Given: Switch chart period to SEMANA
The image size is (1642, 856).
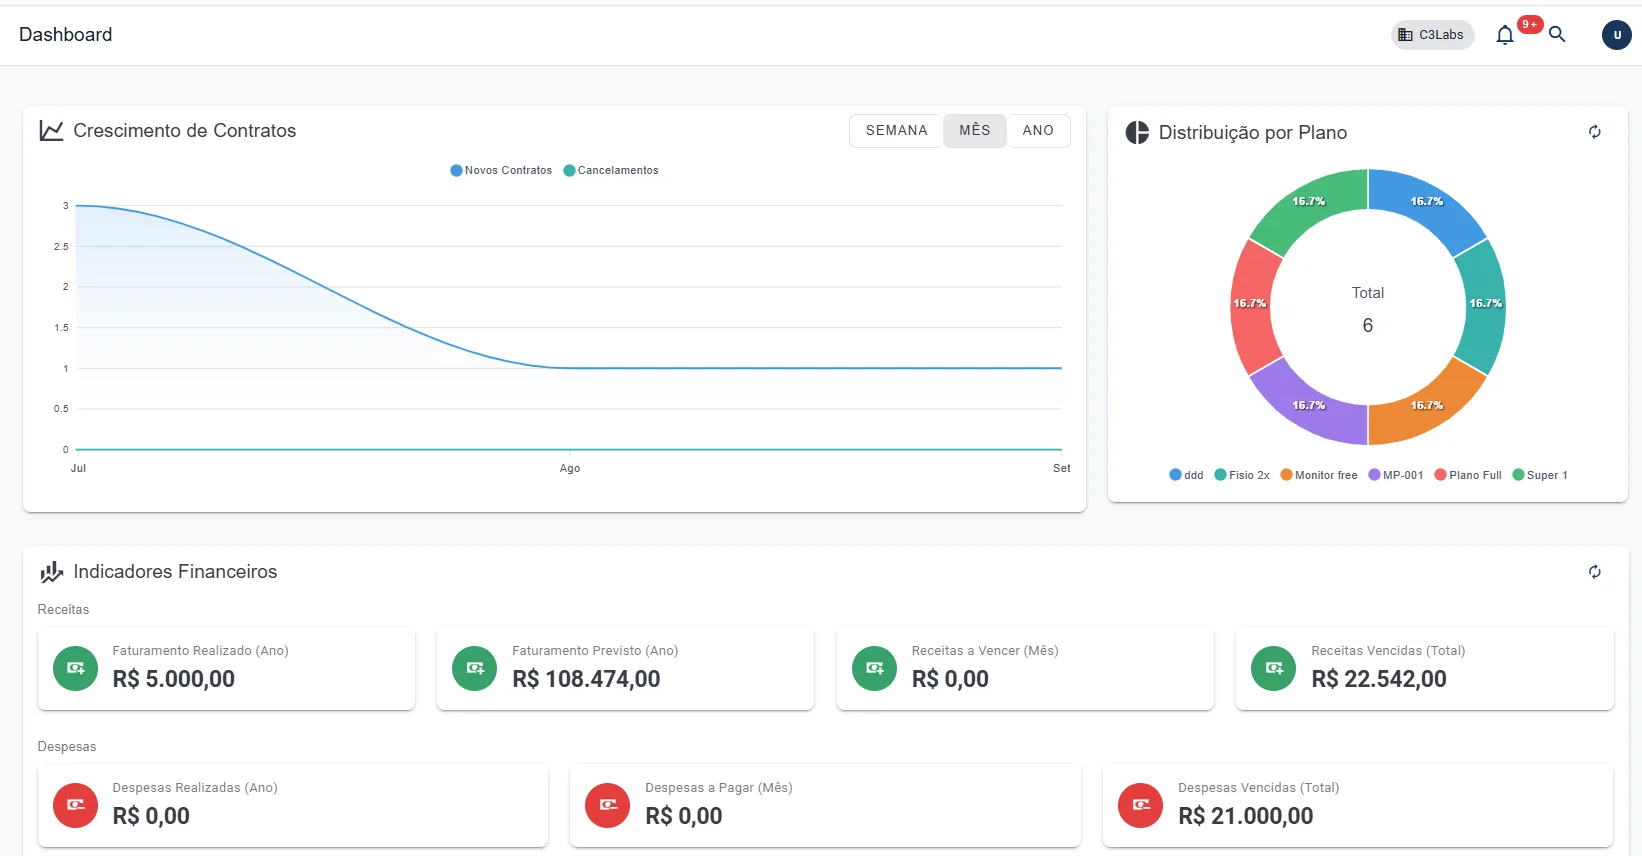Looking at the screenshot, I should 896,131.
